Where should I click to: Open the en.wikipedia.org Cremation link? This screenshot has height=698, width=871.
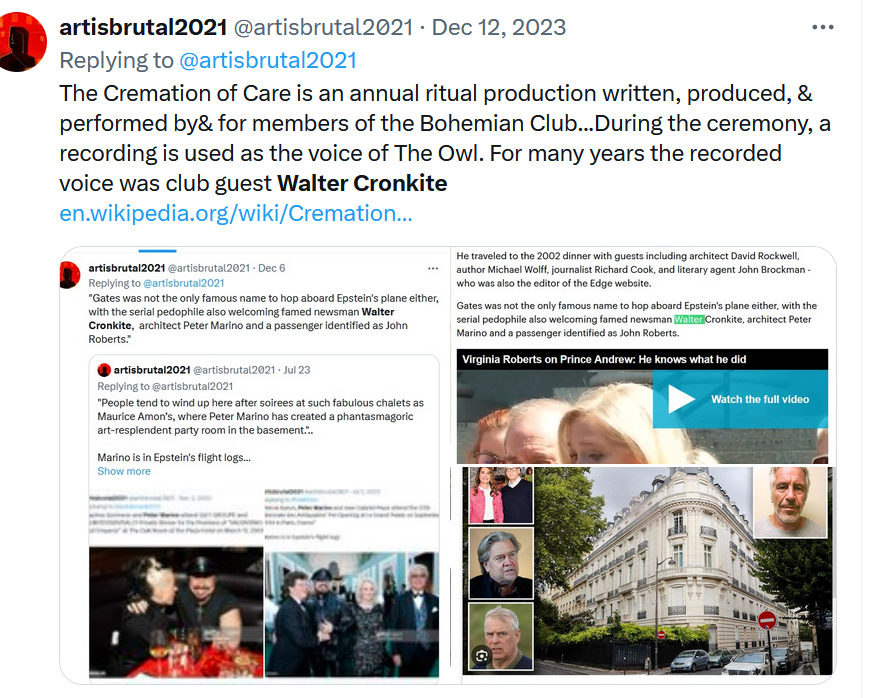pos(236,213)
